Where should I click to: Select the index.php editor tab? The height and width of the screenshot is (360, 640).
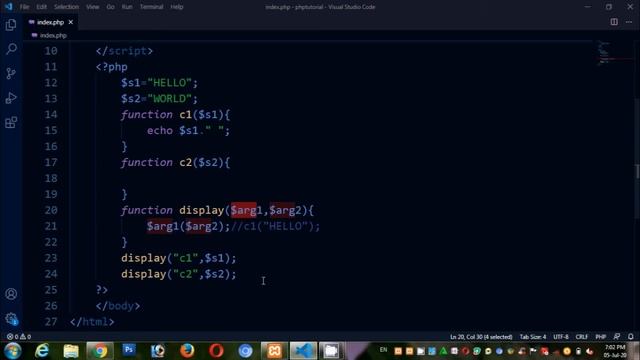51,22
